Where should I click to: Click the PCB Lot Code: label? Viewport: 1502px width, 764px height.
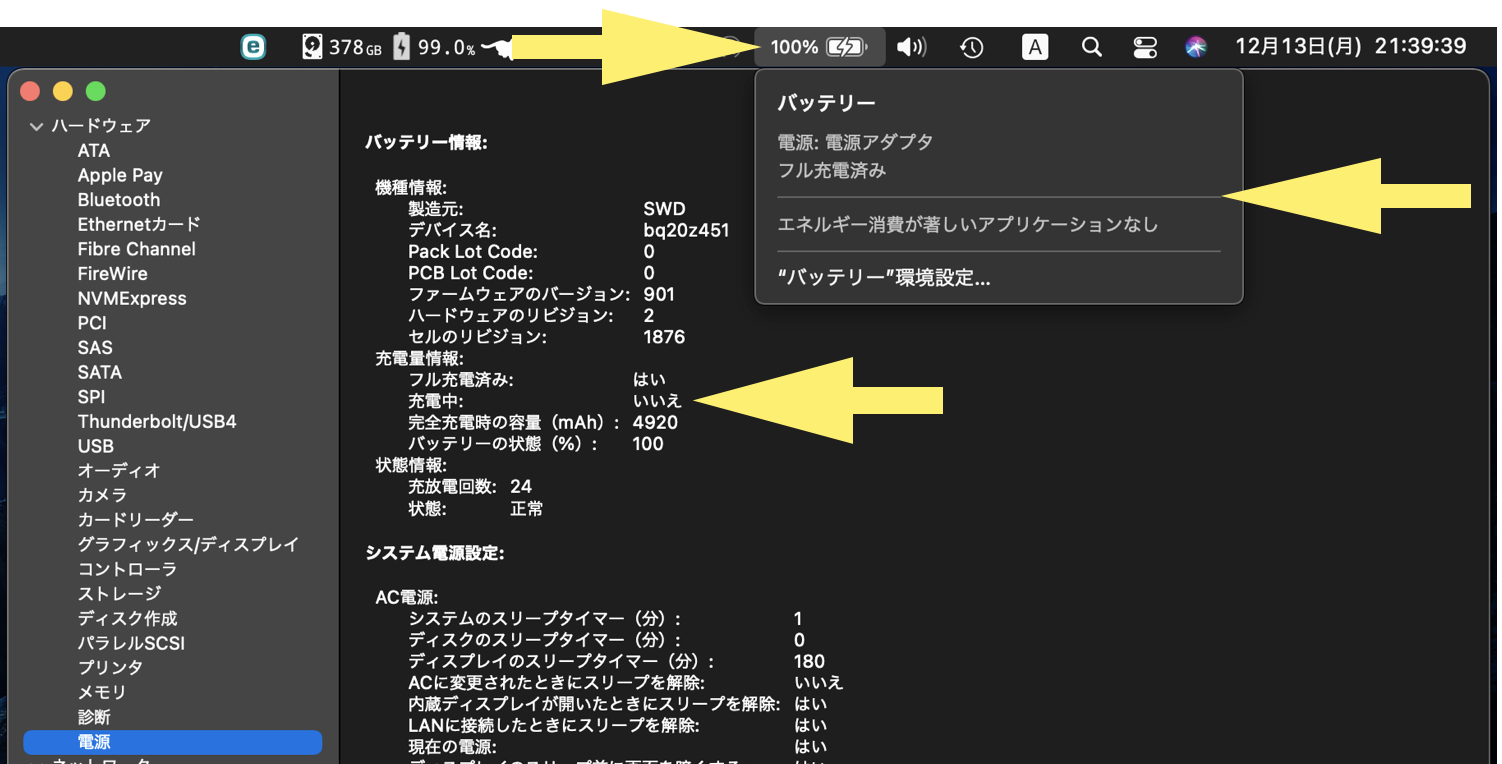tap(471, 273)
